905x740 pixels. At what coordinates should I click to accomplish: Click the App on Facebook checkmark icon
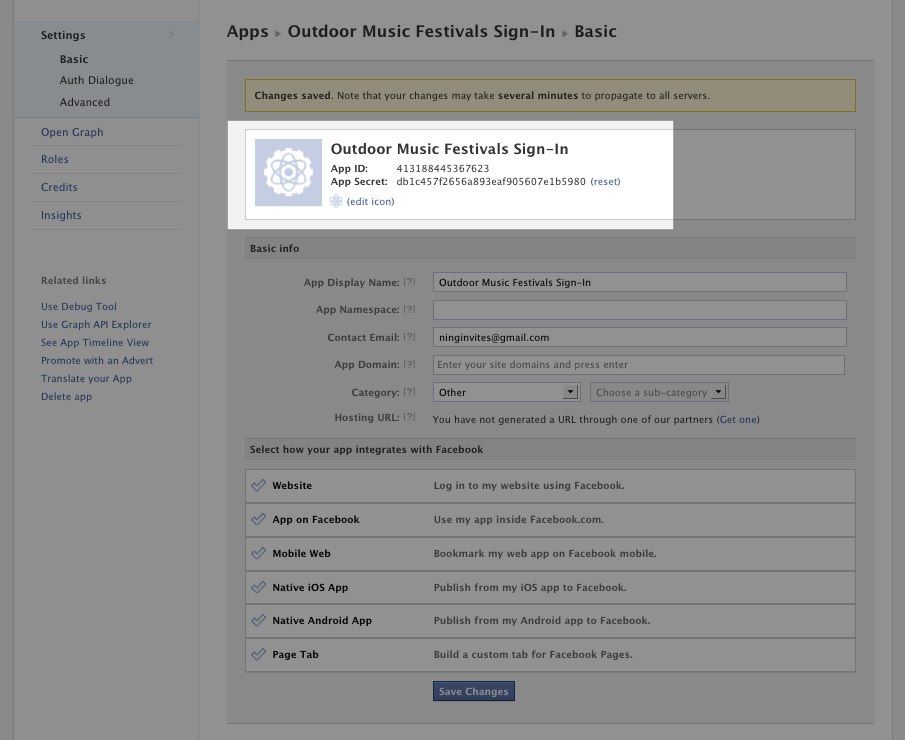(259, 520)
